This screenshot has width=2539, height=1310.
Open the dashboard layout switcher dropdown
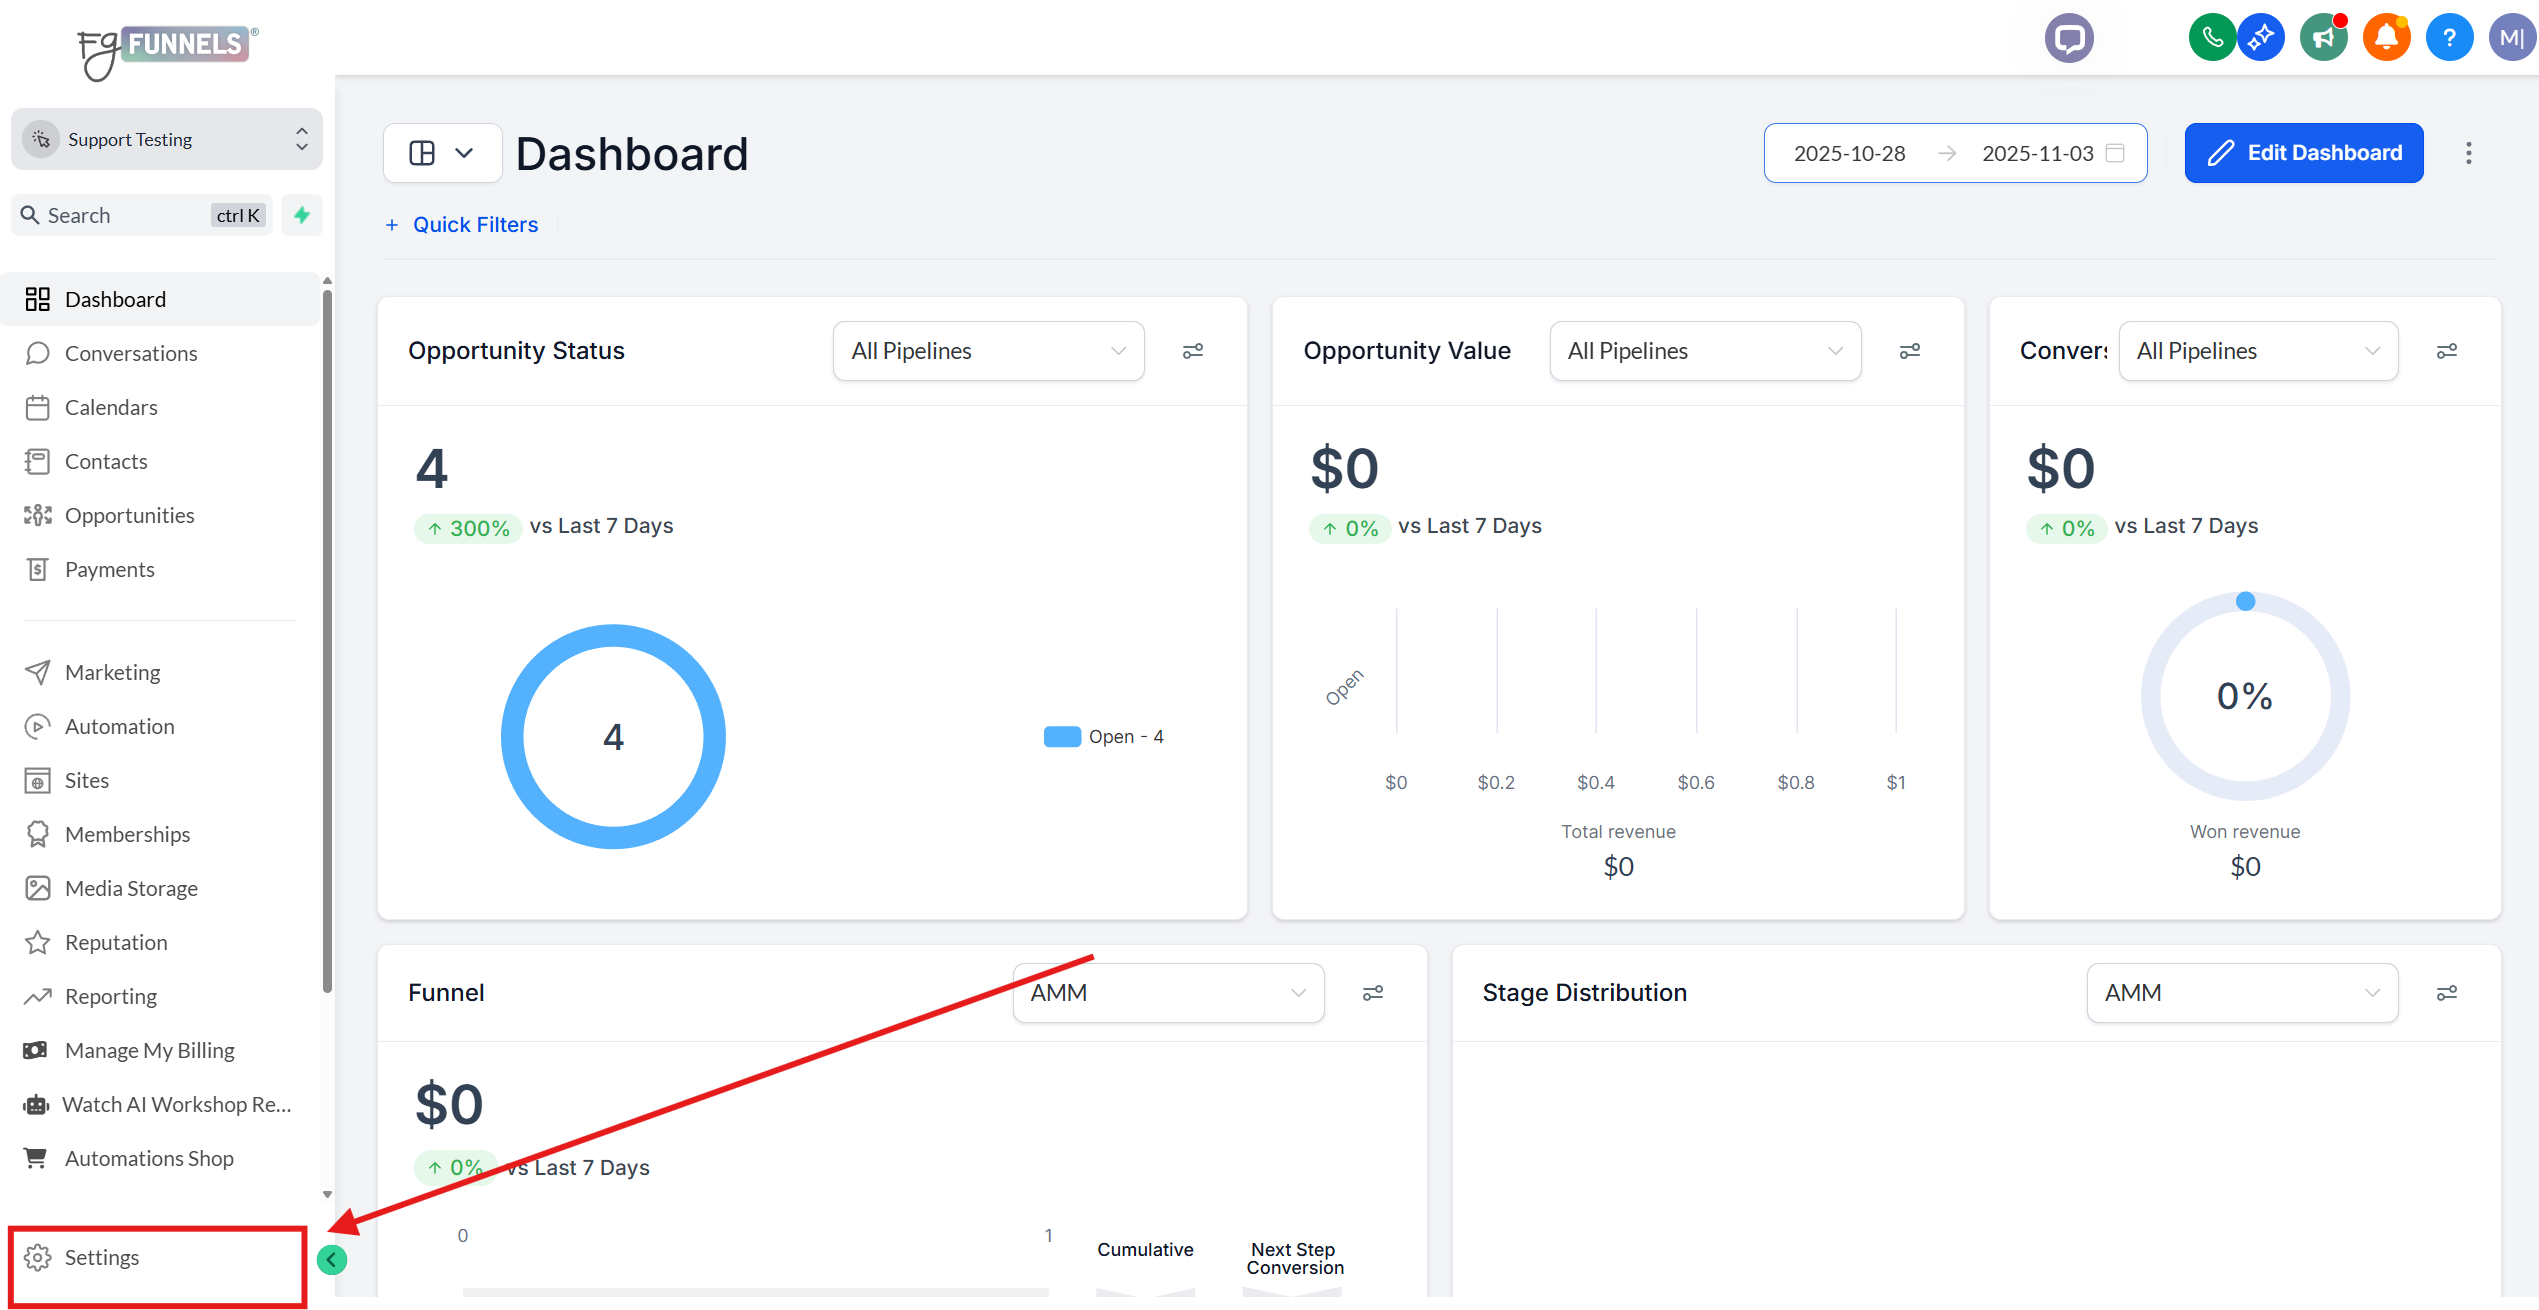442,153
